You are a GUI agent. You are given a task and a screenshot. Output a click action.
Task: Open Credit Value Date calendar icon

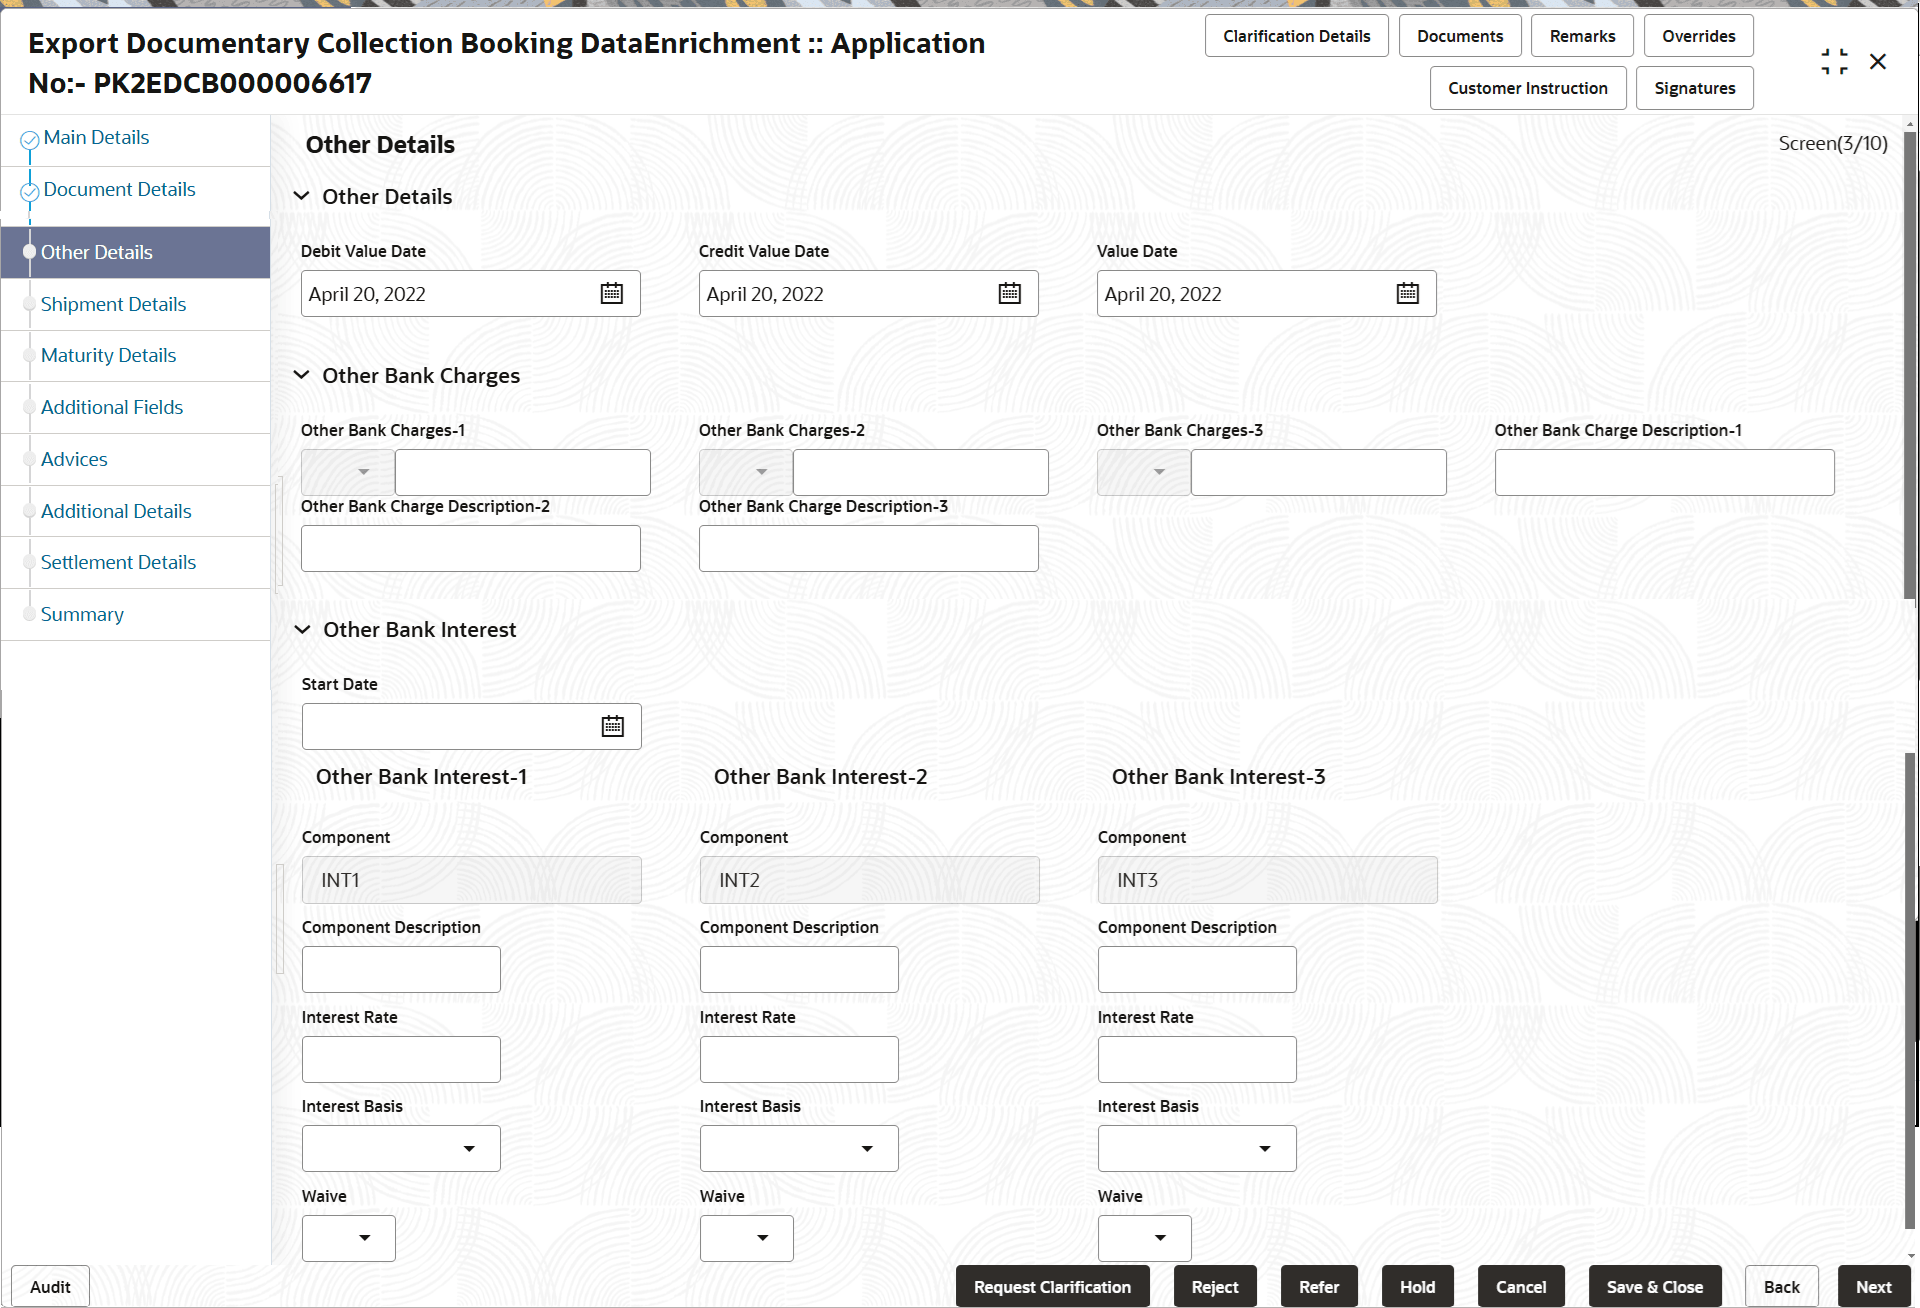[1009, 294]
